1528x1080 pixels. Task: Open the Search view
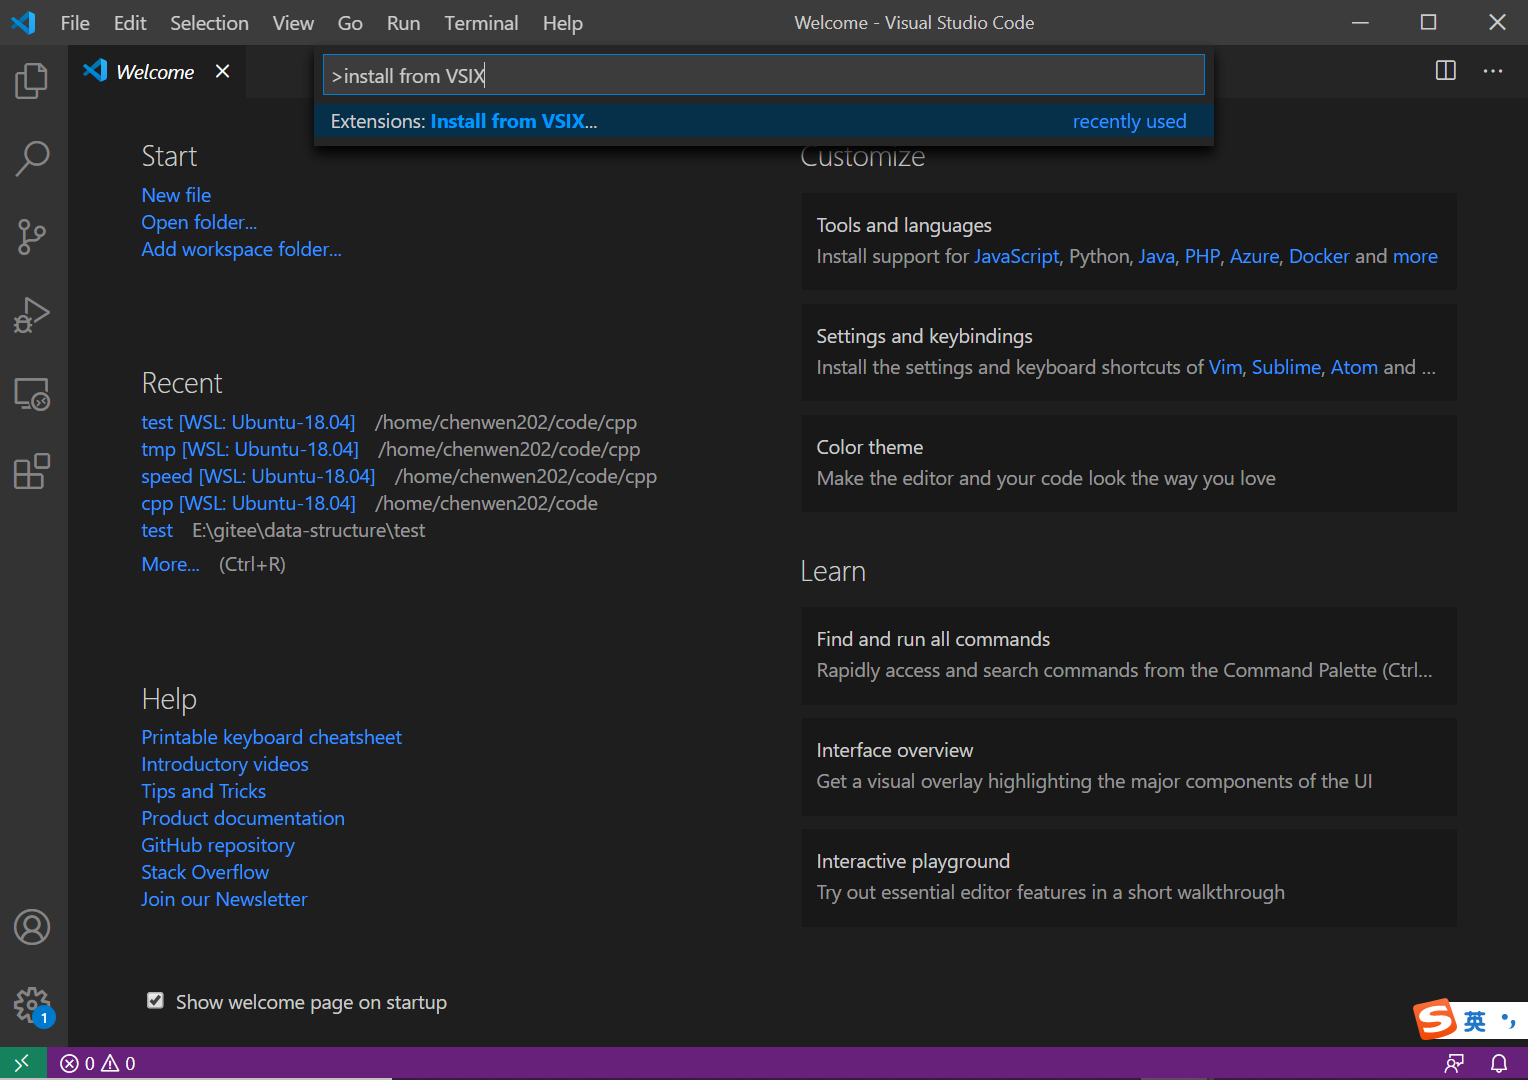pos(31,158)
